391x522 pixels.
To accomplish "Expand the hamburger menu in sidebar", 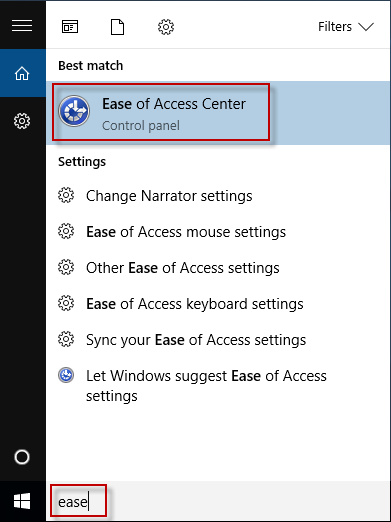I will pos(22,26).
